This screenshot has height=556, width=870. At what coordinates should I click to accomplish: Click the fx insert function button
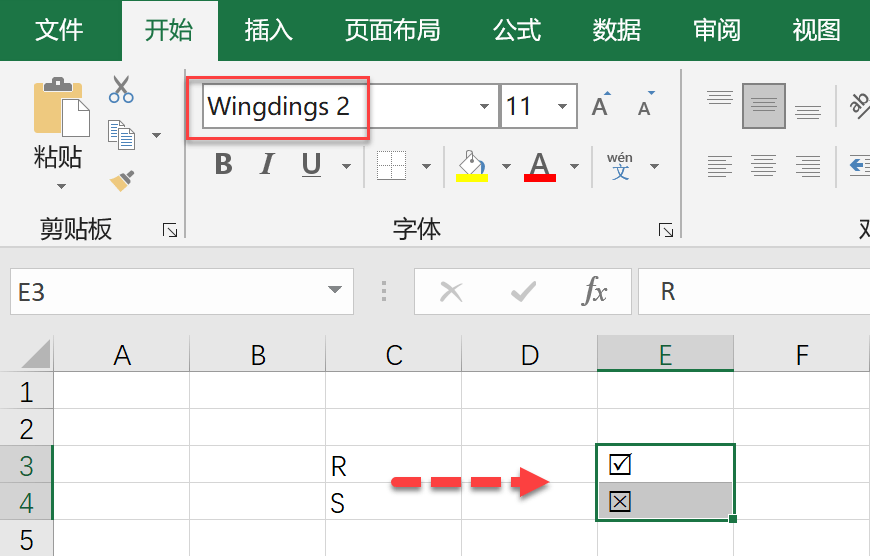594,291
